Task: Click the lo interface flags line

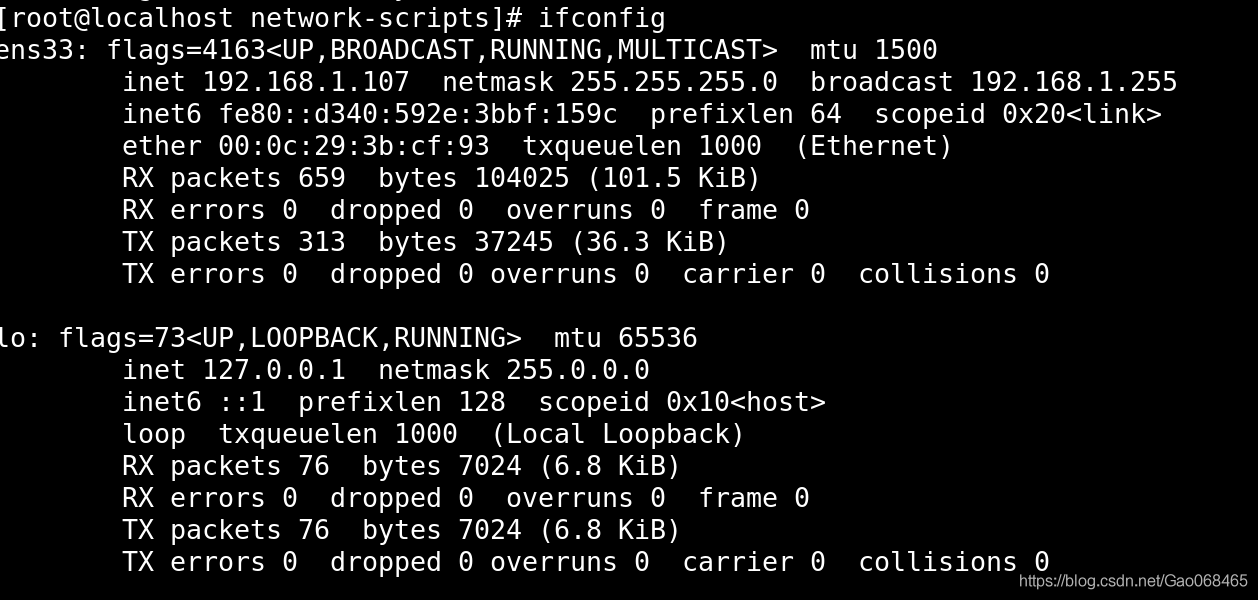Action: coord(348,338)
